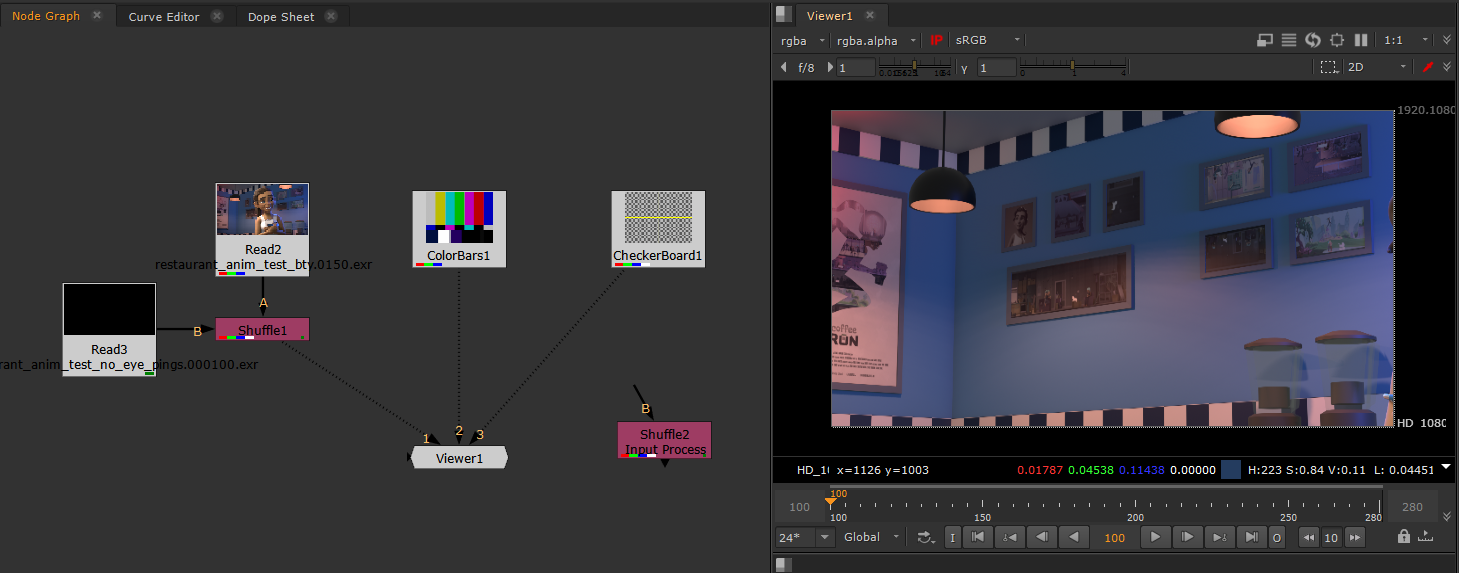Open the Global frame range dropdown
The width and height of the screenshot is (1459, 573).
coord(871,538)
